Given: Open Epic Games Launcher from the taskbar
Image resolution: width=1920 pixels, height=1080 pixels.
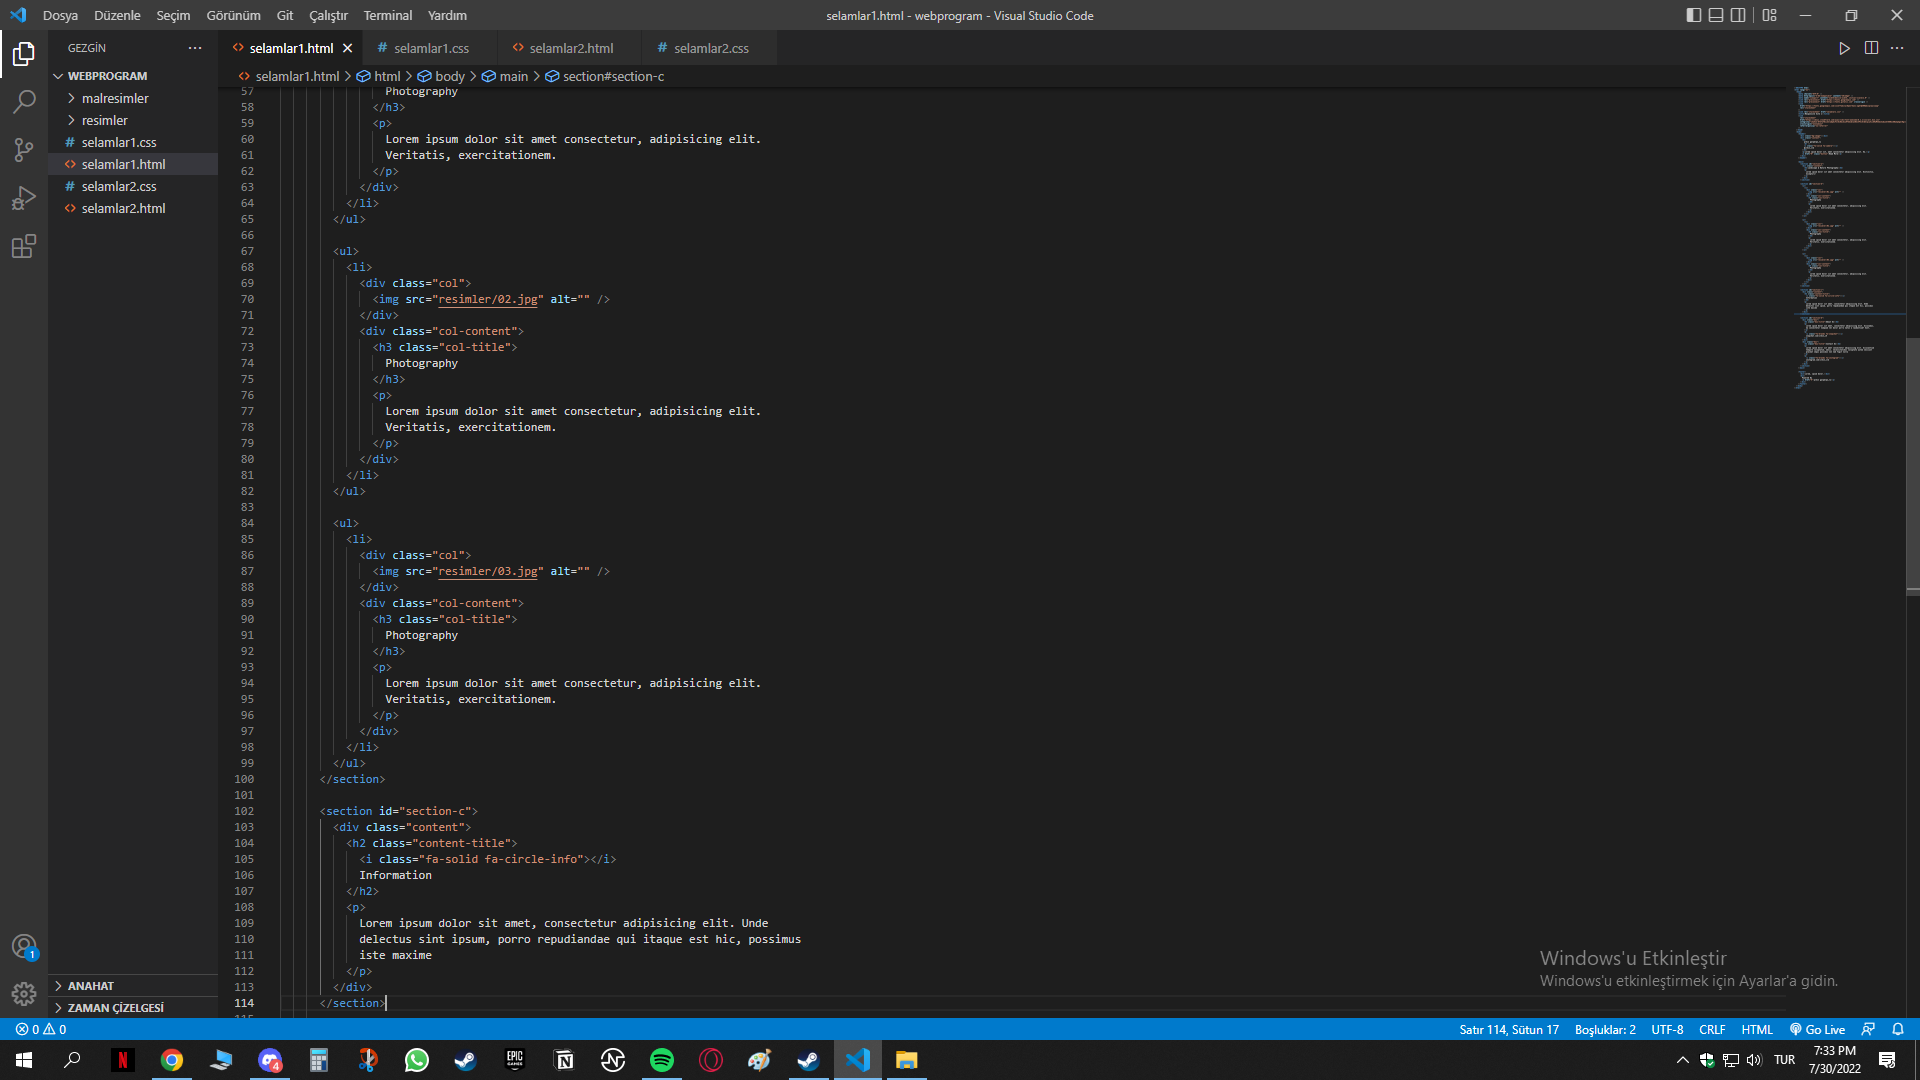Looking at the screenshot, I should pyautogui.click(x=515, y=1060).
